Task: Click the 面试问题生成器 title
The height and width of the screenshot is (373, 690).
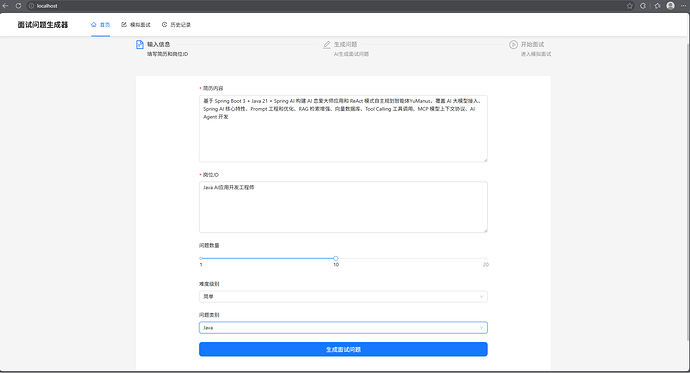Action: pyautogui.click(x=43, y=25)
